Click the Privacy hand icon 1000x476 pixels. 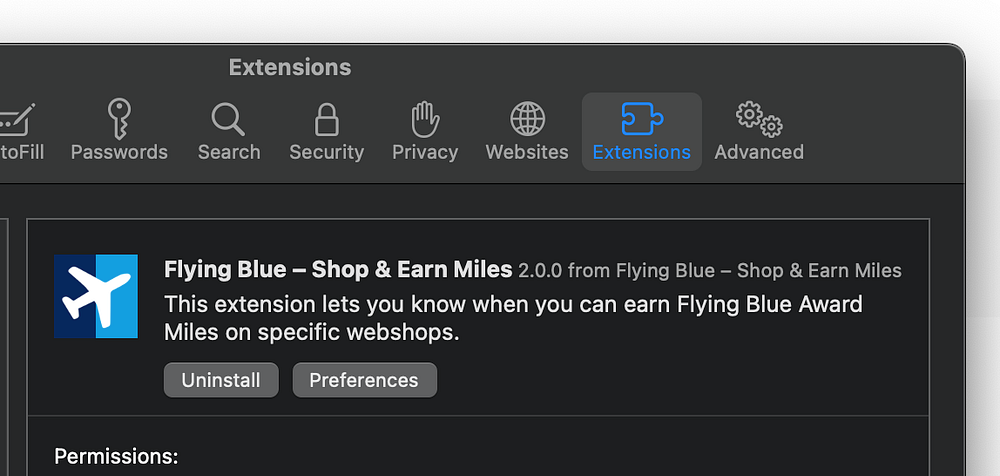pos(425,119)
